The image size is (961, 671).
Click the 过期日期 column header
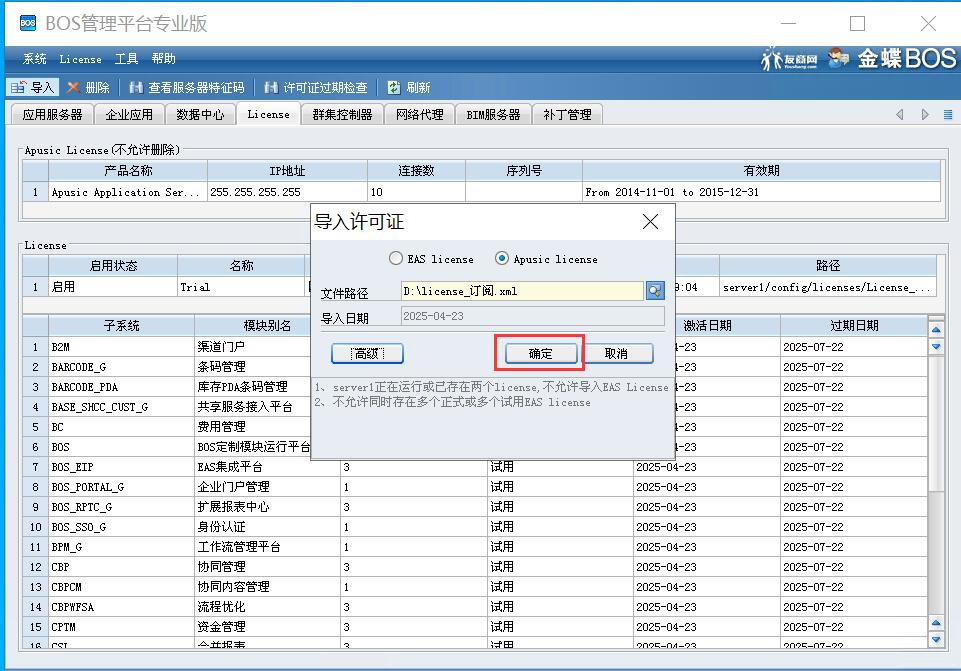tap(854, 326)
